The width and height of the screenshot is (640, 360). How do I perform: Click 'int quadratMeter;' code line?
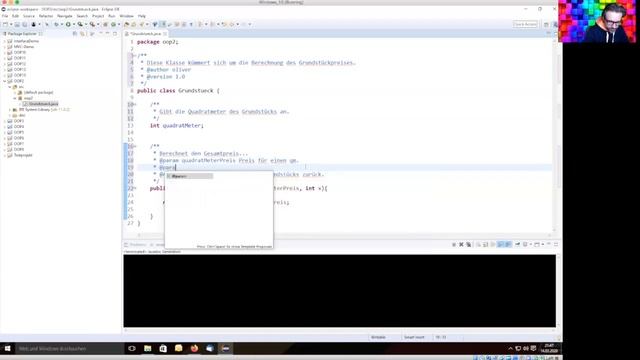pyautogui.click(x=177, y=125)
